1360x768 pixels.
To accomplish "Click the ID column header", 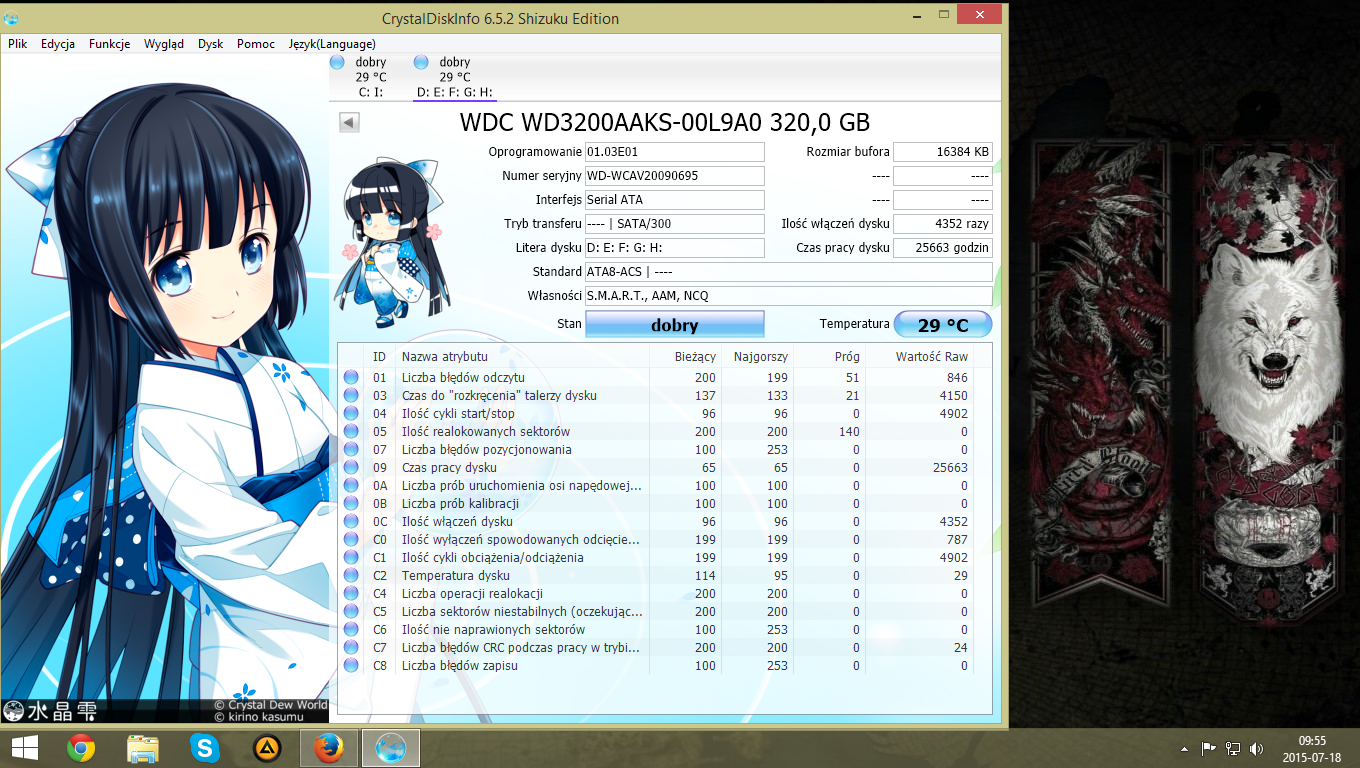I will coord(381,356).
